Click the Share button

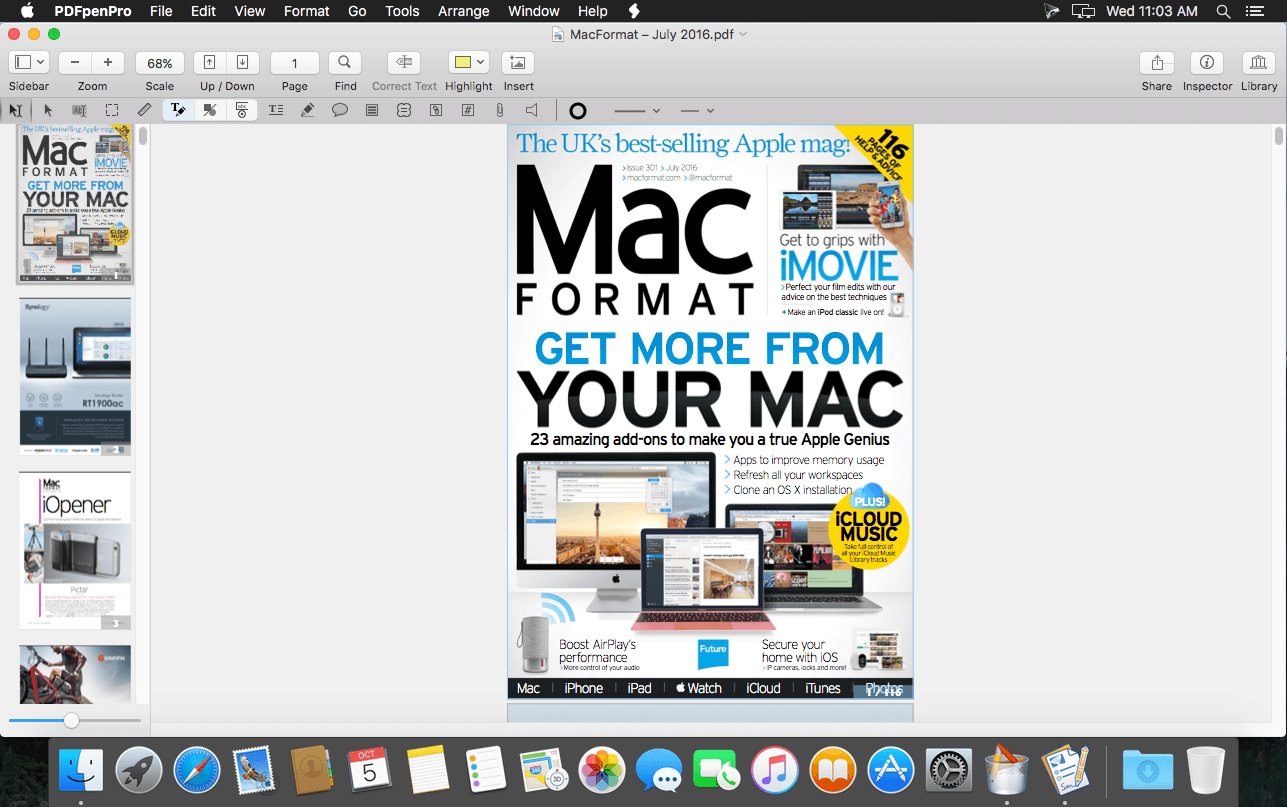tap(1156, 63)
